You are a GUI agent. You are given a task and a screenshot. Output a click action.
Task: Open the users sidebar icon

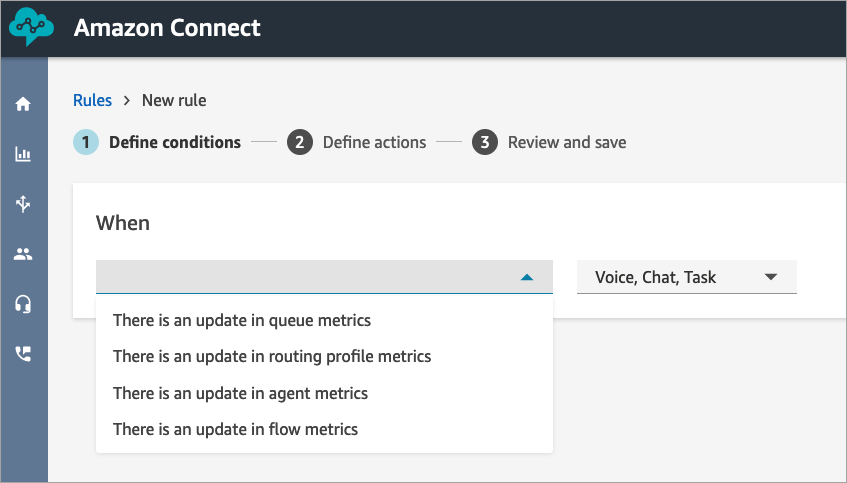click(23, 254)
